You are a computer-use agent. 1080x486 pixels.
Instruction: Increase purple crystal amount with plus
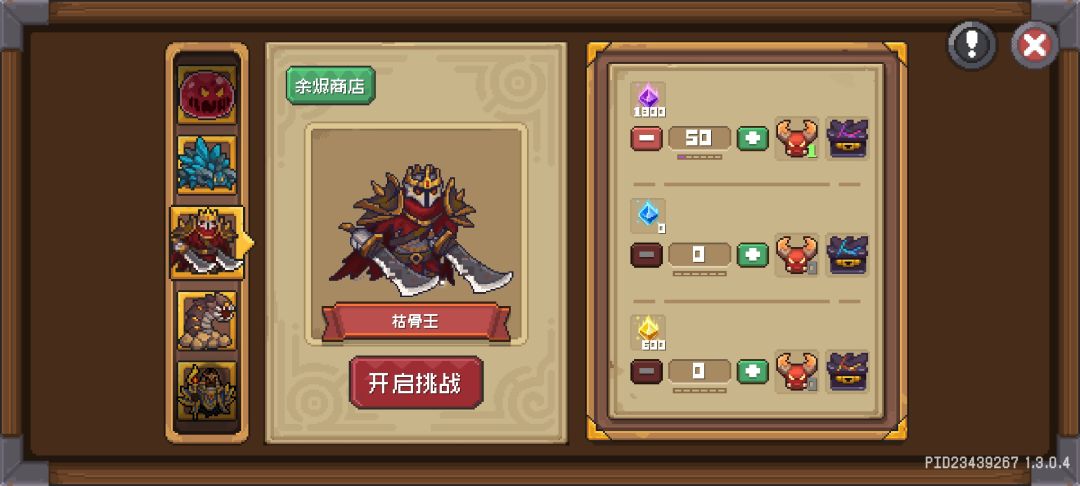753,138
